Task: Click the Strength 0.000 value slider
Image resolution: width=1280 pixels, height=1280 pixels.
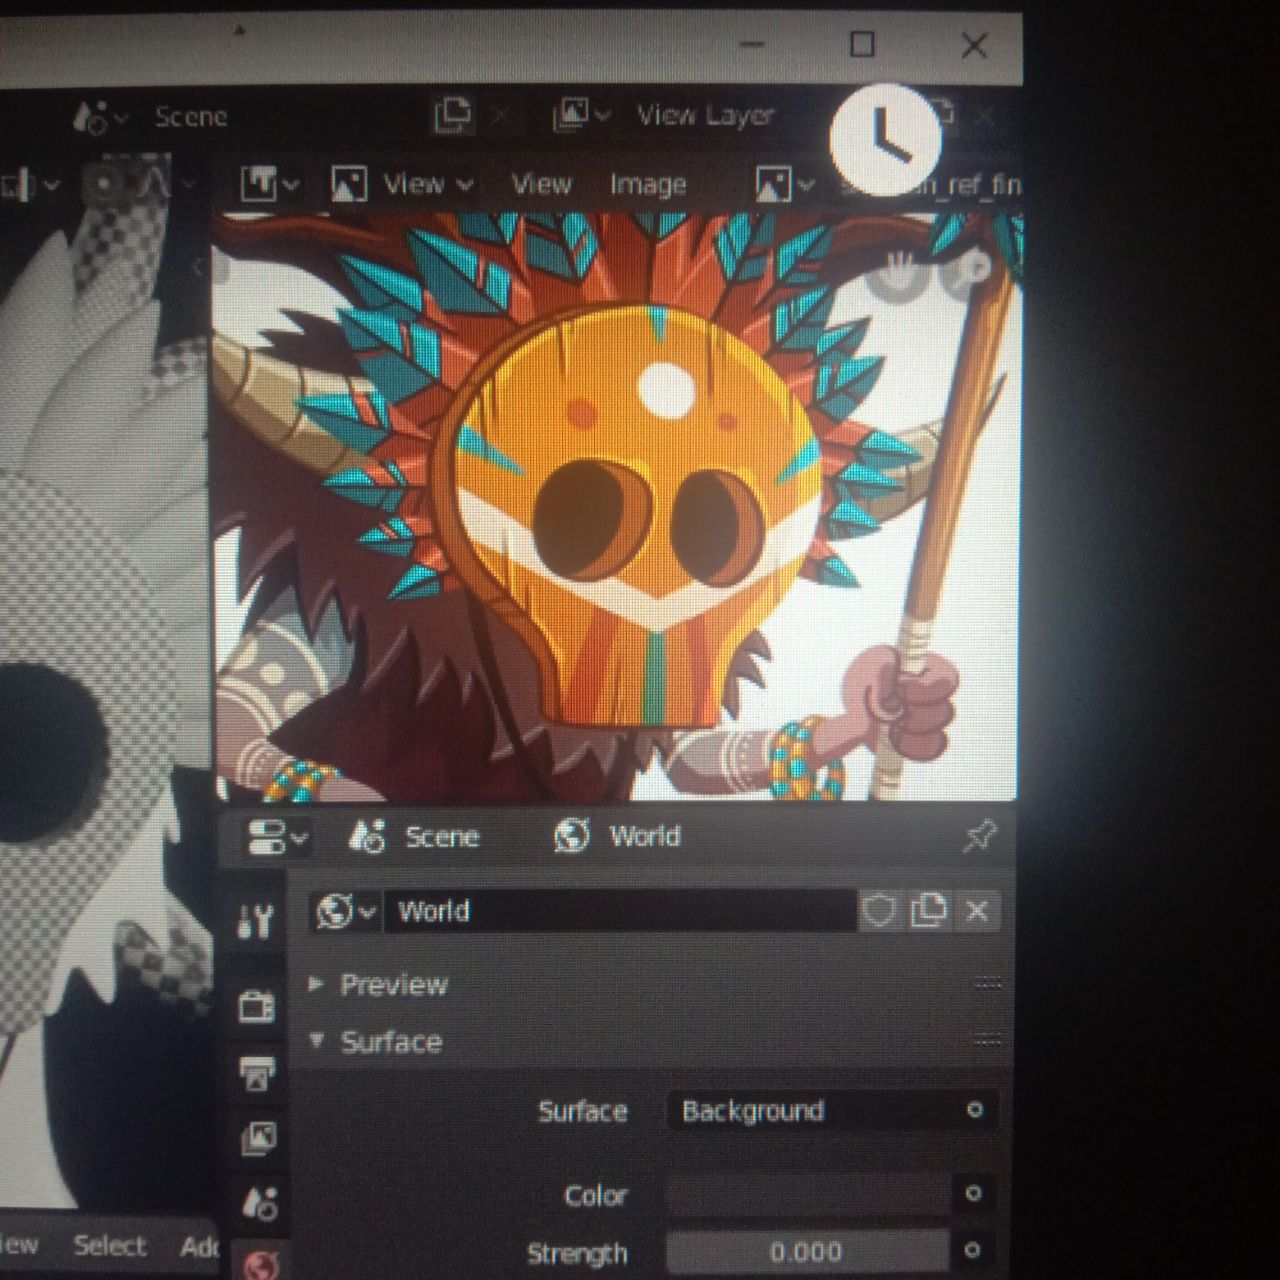Action: [808, 1252]
